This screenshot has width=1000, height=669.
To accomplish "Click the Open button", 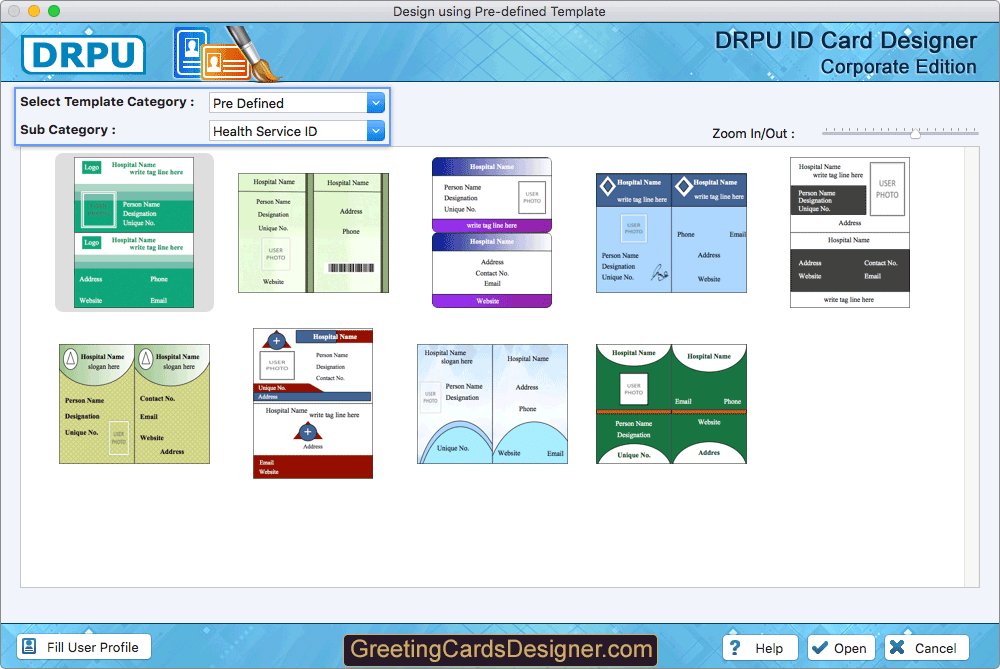I will point(843,648).
